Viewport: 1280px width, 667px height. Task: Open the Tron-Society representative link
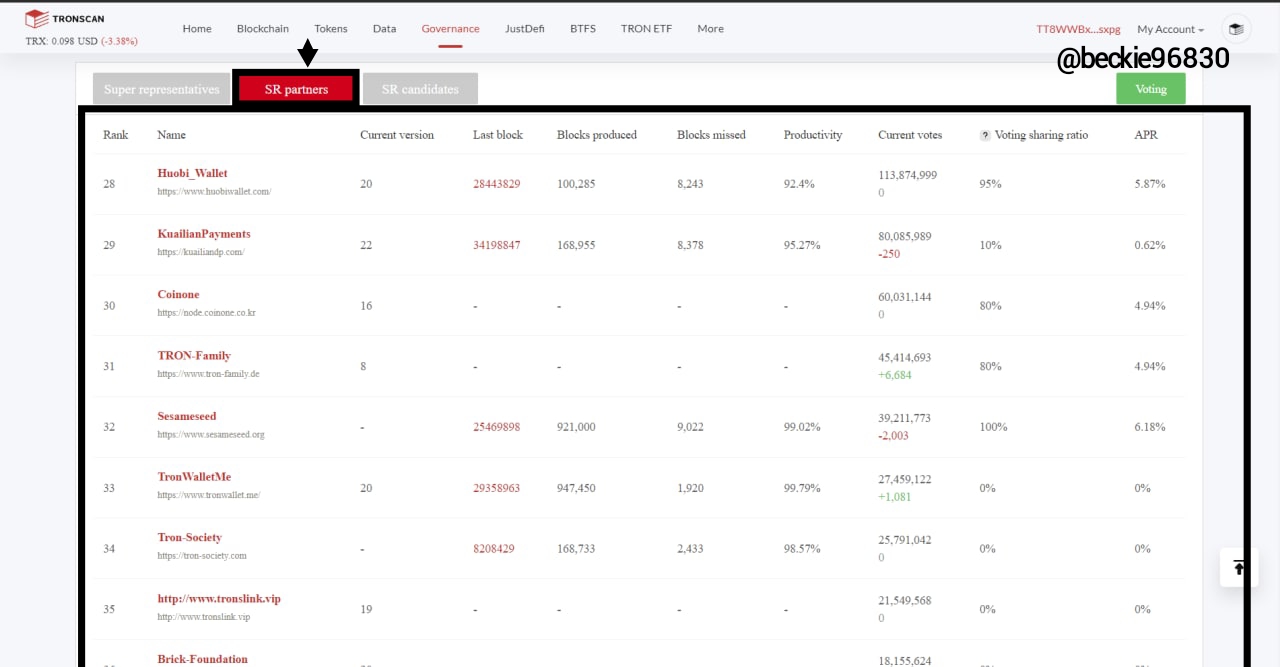(189, 537)
